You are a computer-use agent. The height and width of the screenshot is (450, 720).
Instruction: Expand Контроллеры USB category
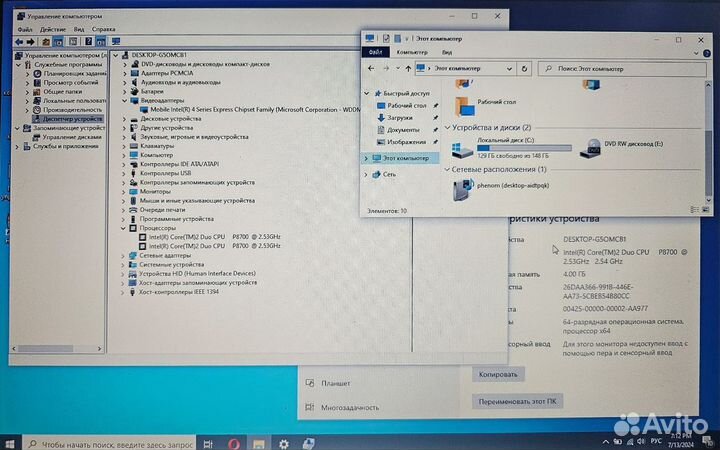tap(124, 173)
